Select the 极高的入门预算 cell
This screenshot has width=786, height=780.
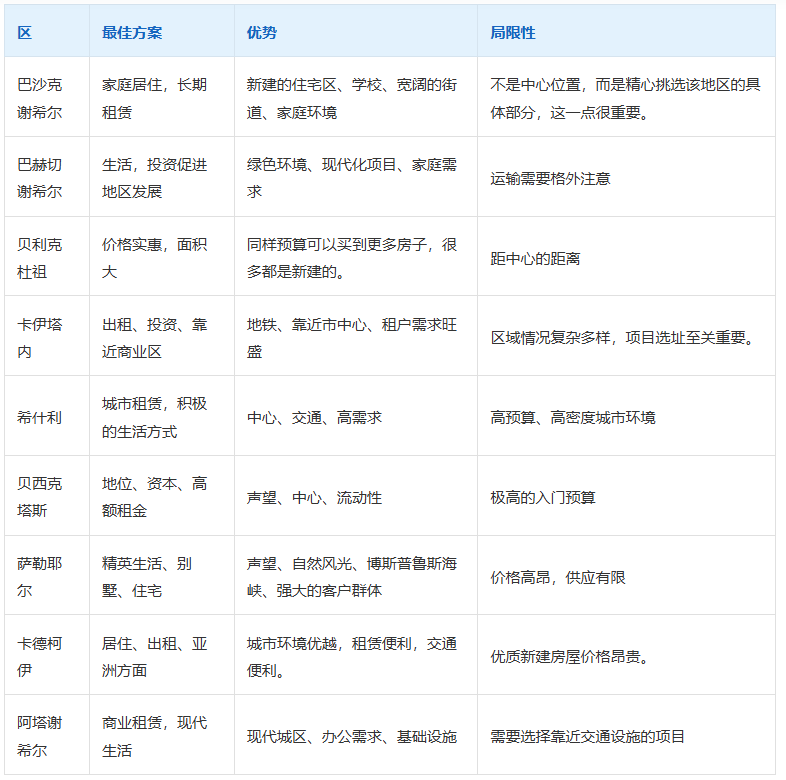pos(626,496)
